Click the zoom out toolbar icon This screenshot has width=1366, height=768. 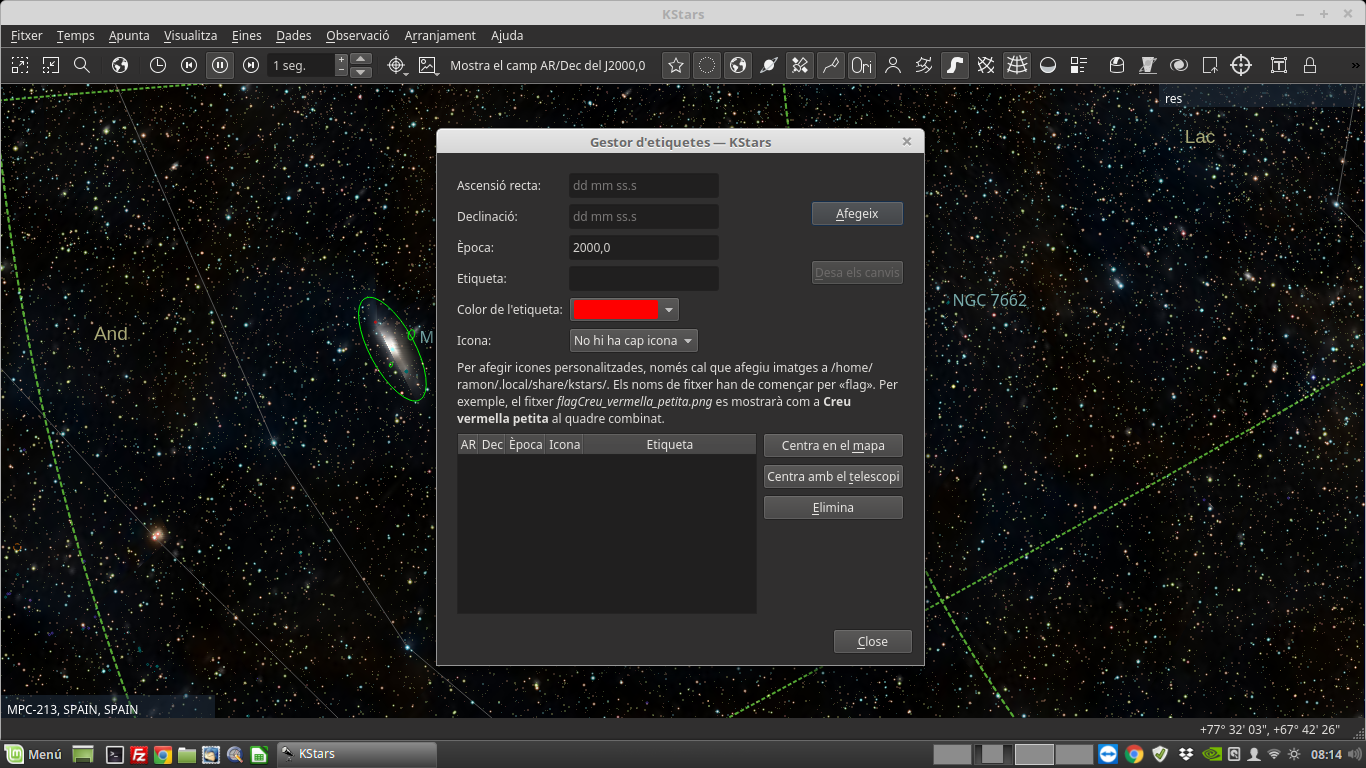coord(51,65)
